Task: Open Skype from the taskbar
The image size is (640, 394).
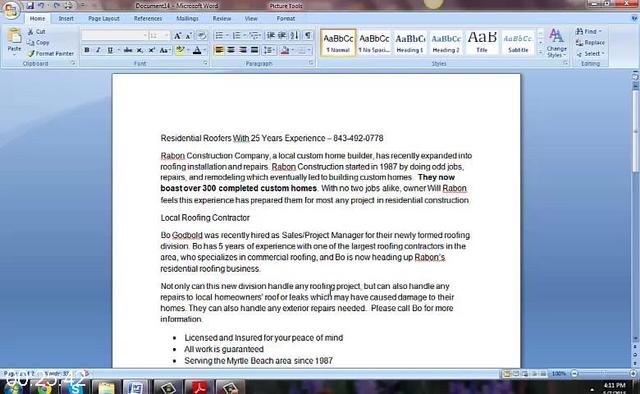Action: click(76, 387)
